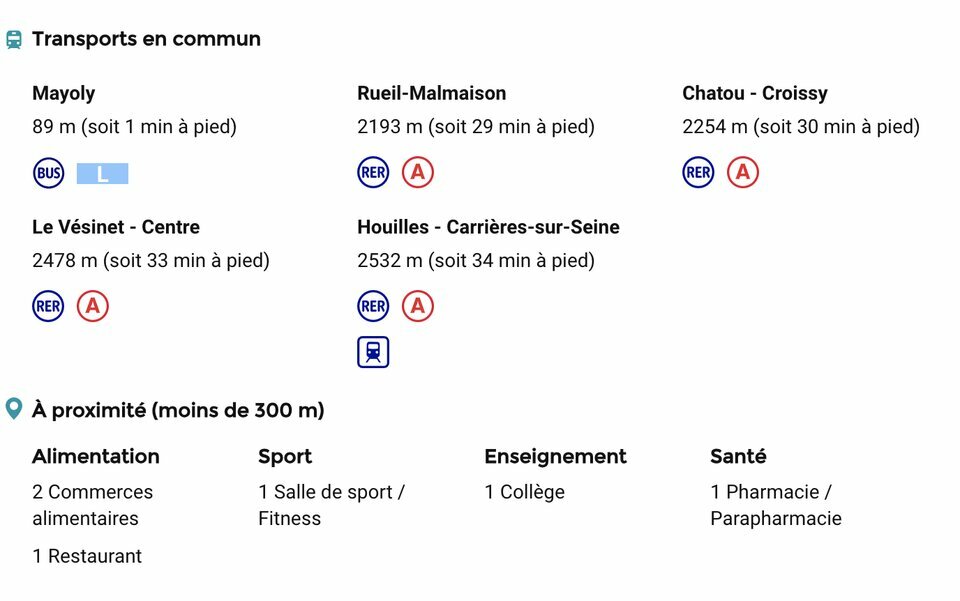Click the RER icon under Houilles - Carrières-sur-Seine
960x601 pixels.
[373, 306]
